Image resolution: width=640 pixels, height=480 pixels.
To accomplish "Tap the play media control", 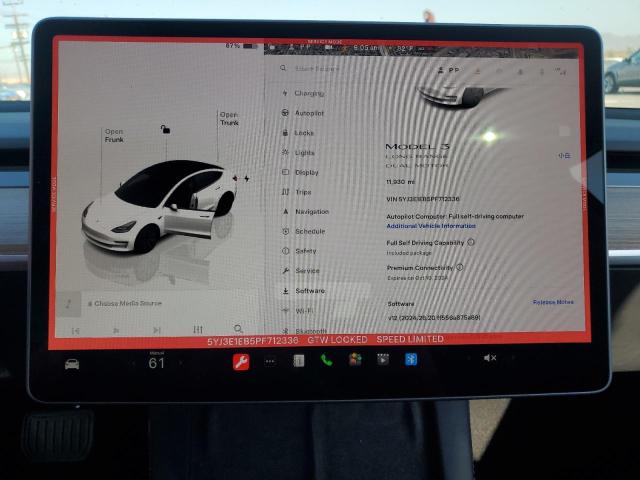I will coord(116,330).
